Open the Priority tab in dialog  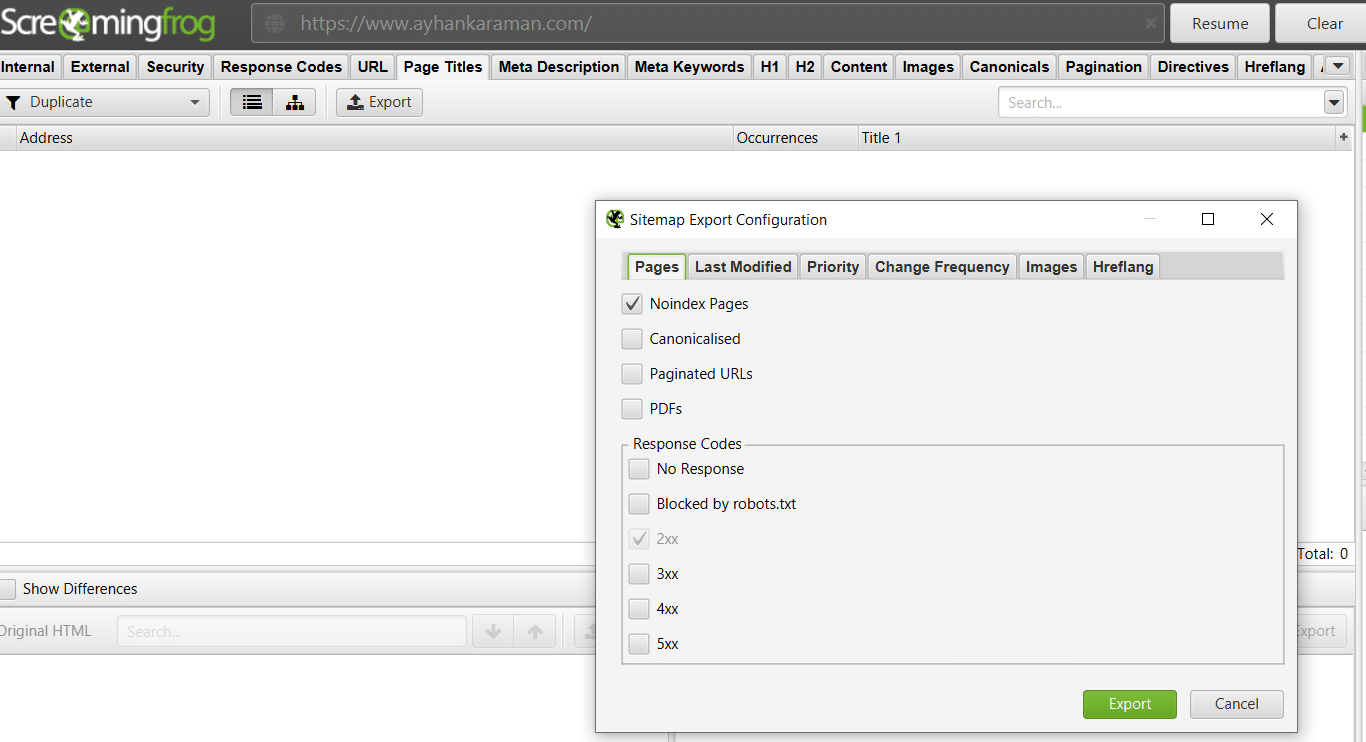tap(833, 267)
